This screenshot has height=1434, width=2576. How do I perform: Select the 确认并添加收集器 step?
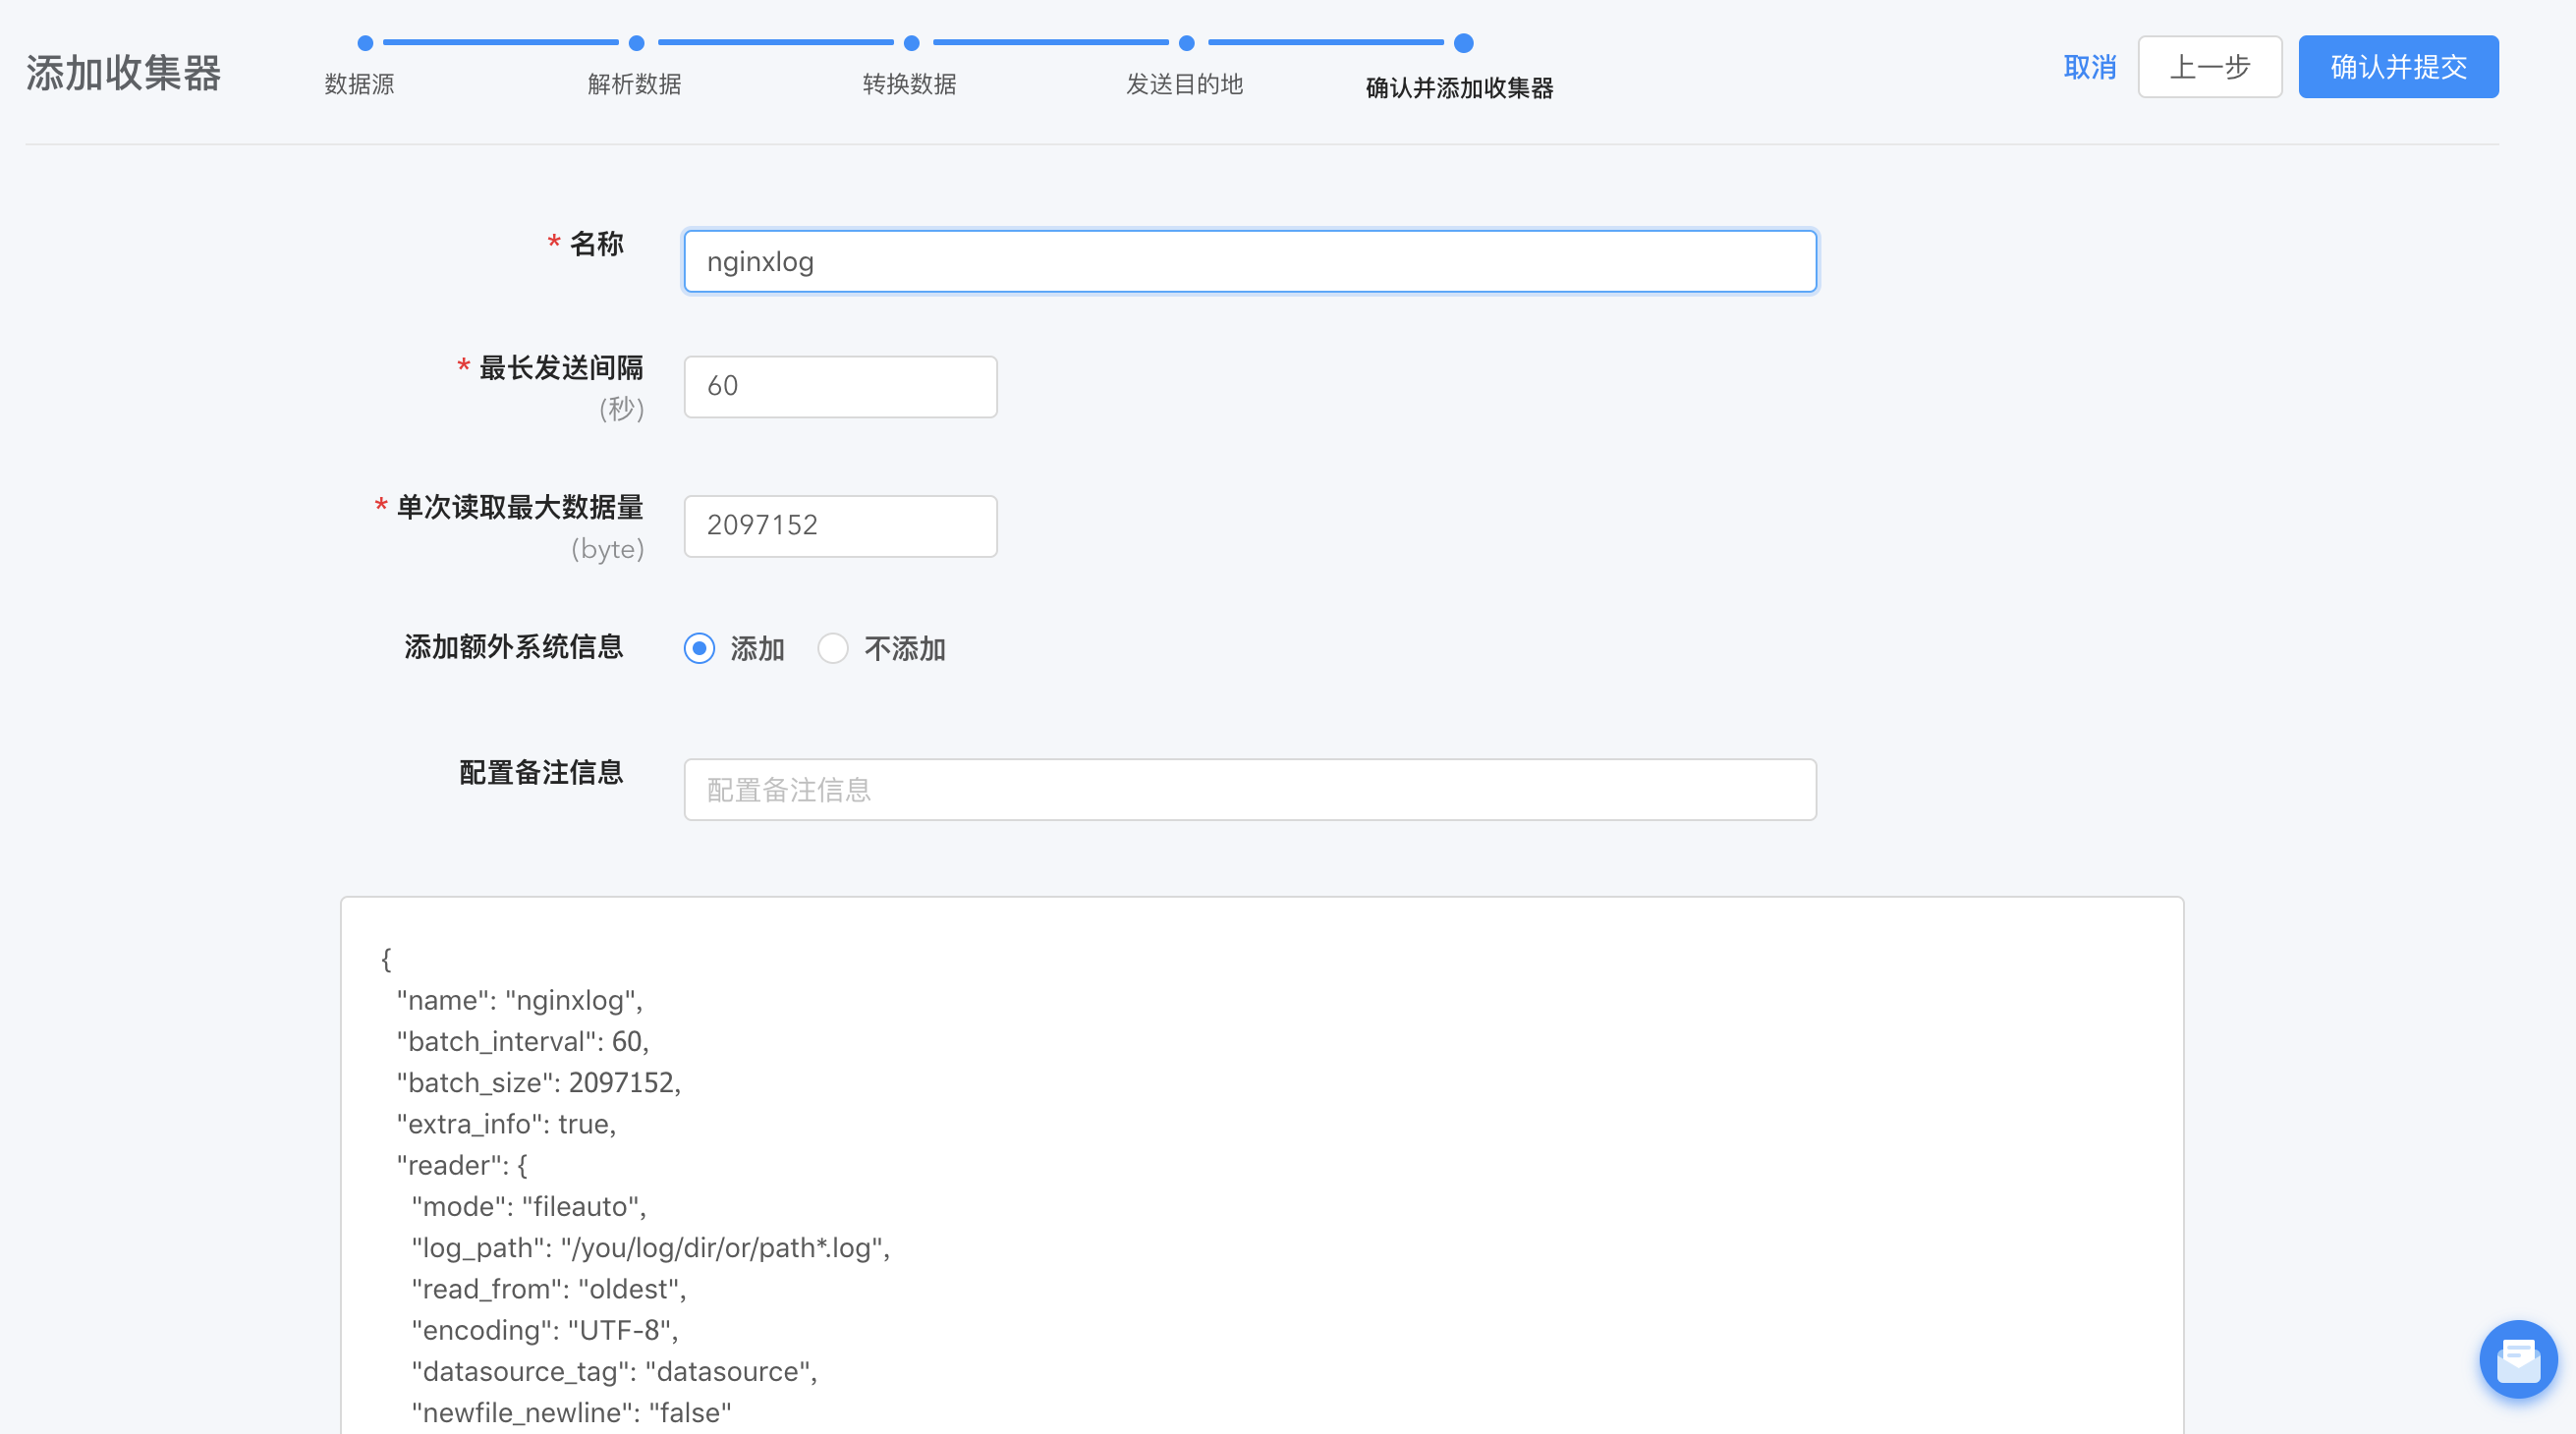coord(1460,88)
